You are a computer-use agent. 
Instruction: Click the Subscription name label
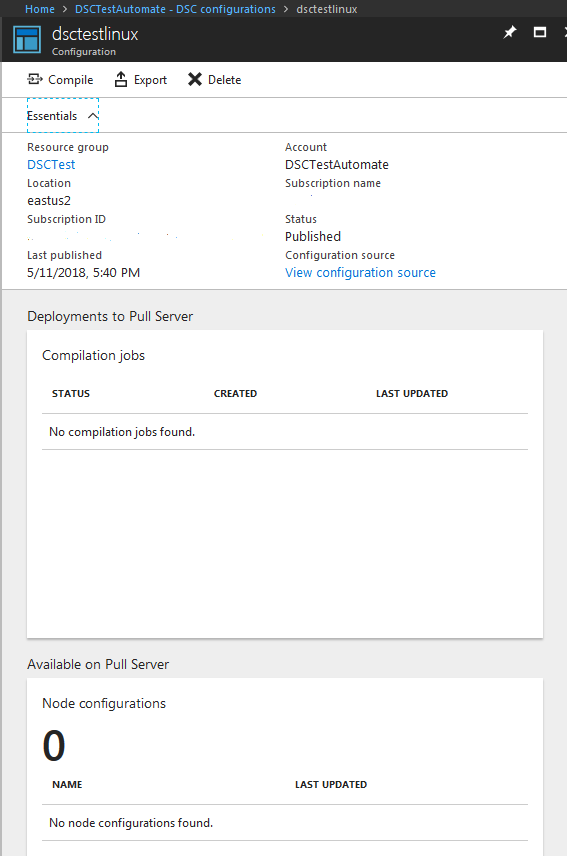(333, 183)
